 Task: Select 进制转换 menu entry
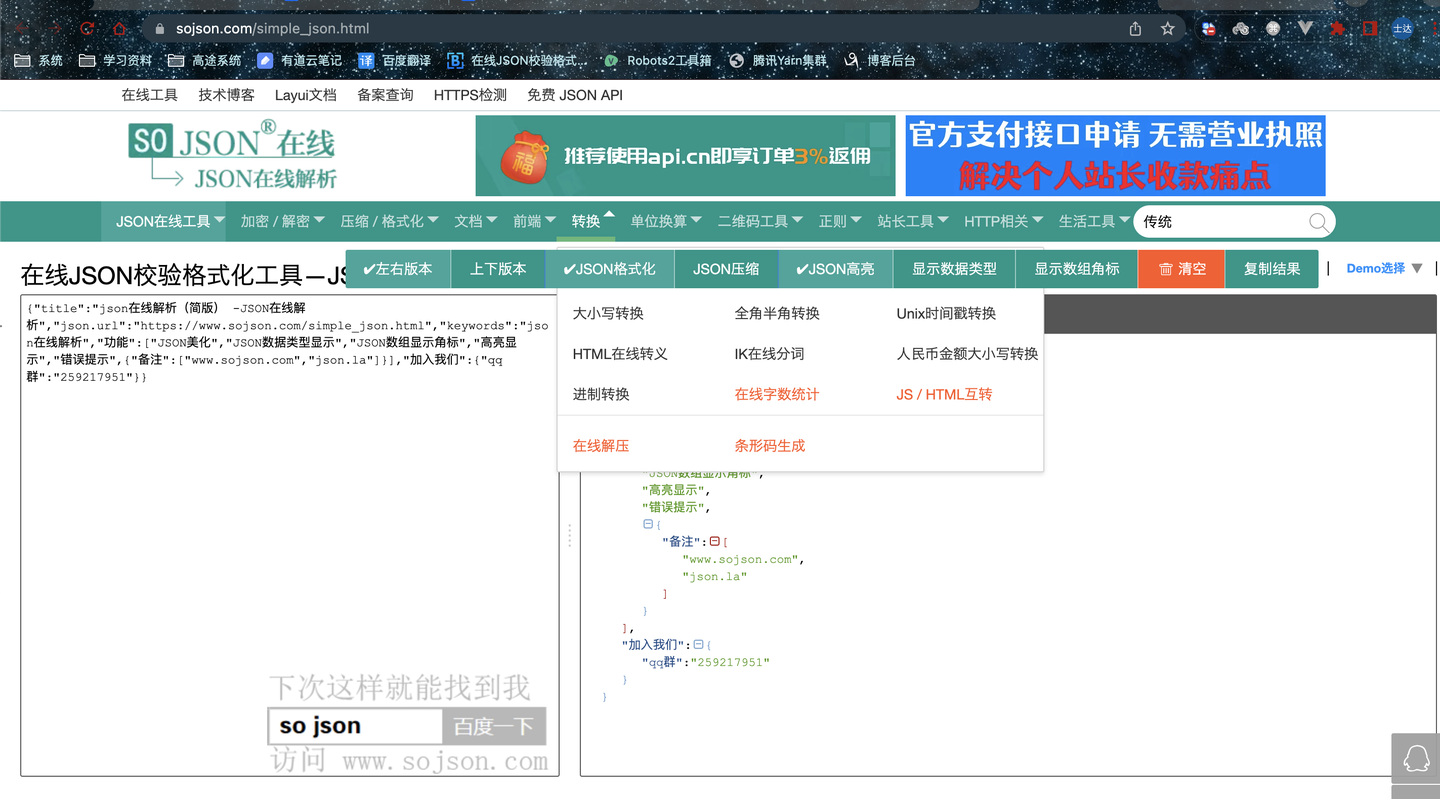(x=601, y=395)
